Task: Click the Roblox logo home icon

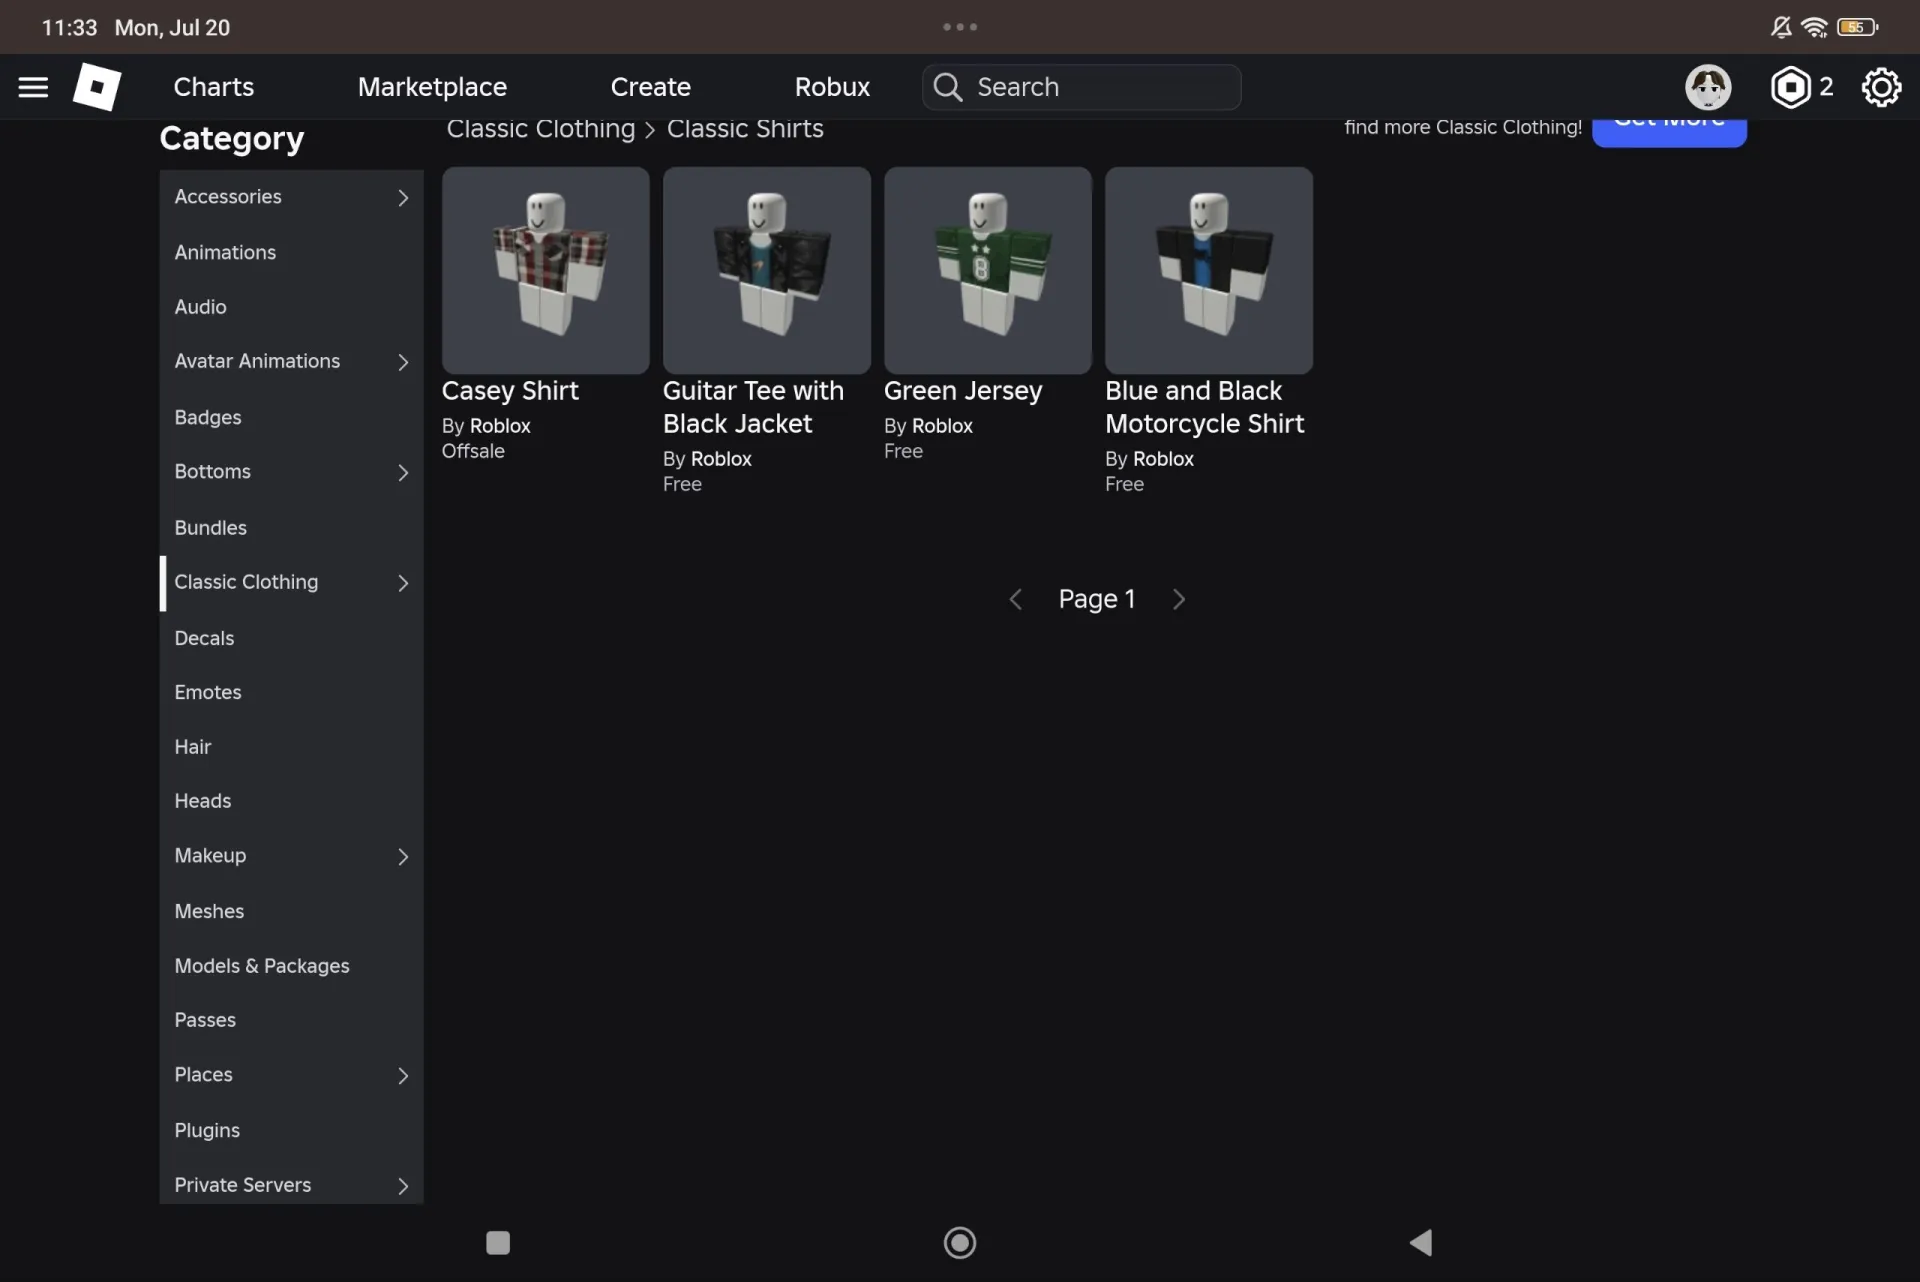Action: 97,87
